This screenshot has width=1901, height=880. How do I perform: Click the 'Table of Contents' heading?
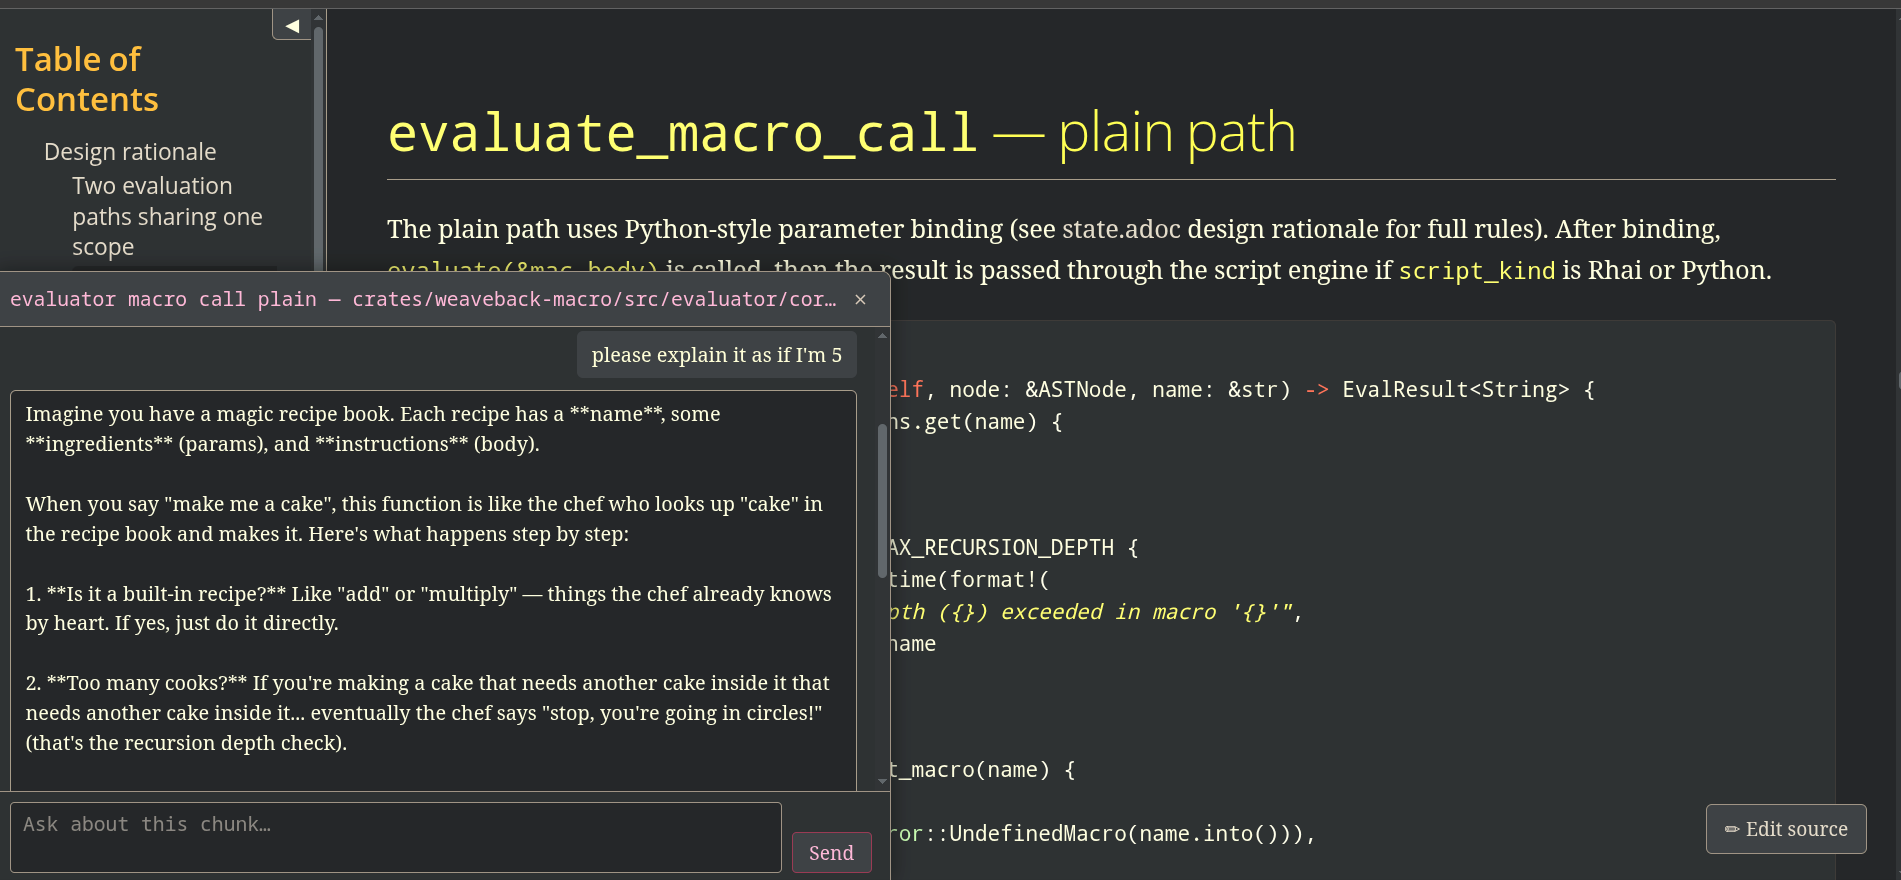pyautogui.click(x=87, y=80)
